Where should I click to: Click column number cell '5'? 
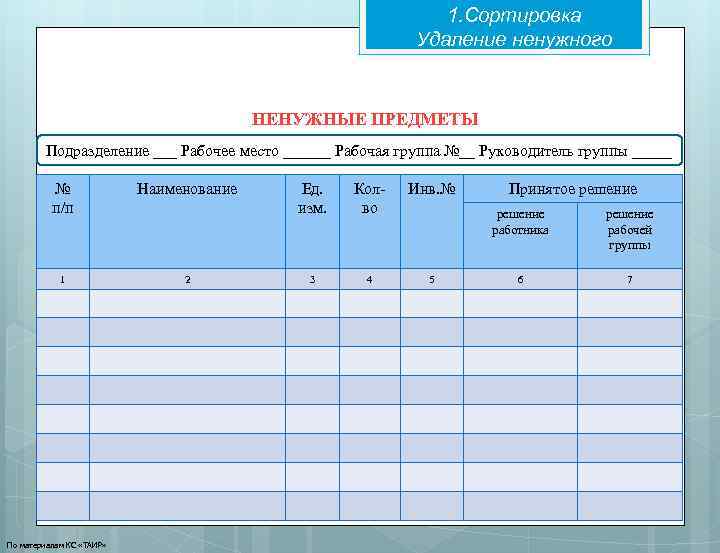point(432,279)
